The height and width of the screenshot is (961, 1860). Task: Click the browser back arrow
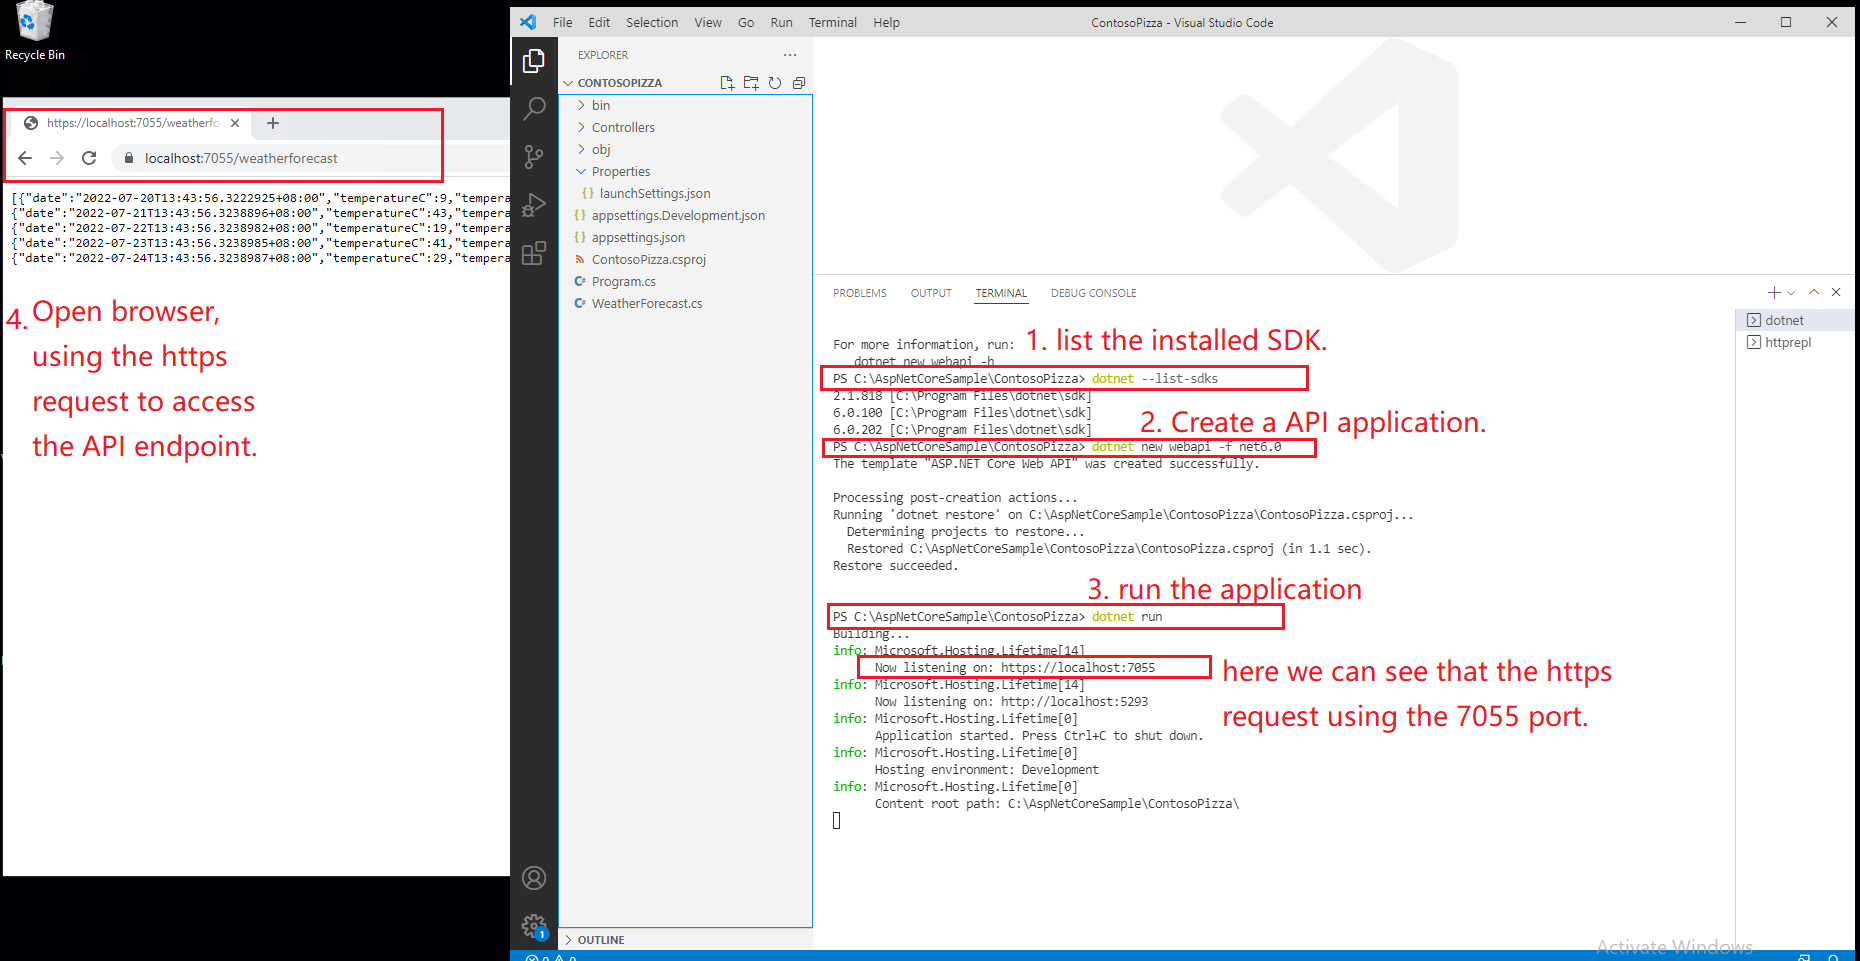point(25,158)
